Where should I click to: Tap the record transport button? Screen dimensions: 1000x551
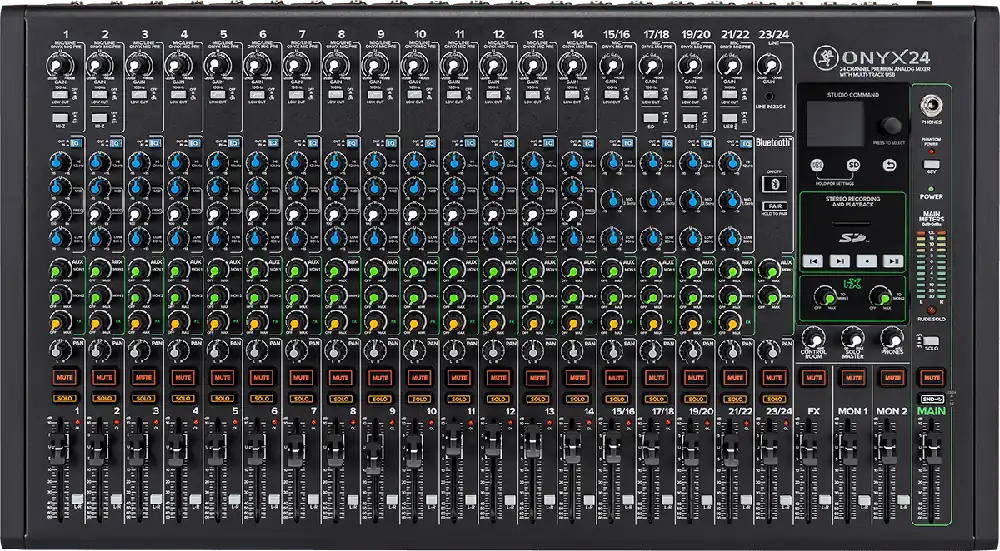pyautogui.click(x=867, y=260)
